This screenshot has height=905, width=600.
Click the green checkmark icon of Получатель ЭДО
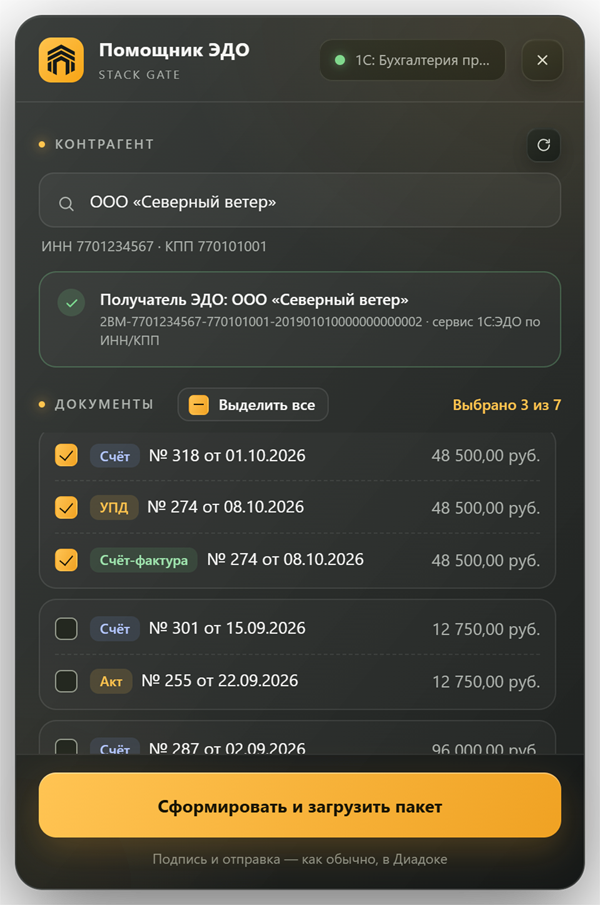(72, 302)
